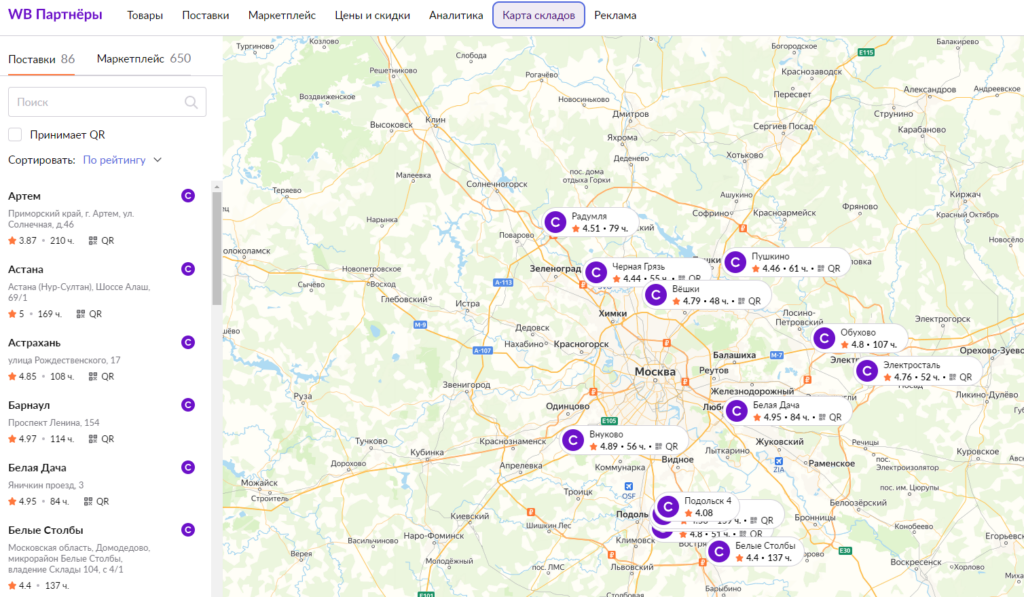Click the purple C icon for Астрахань
This screenshot has width=1024, height=597.
click(188, 342)
